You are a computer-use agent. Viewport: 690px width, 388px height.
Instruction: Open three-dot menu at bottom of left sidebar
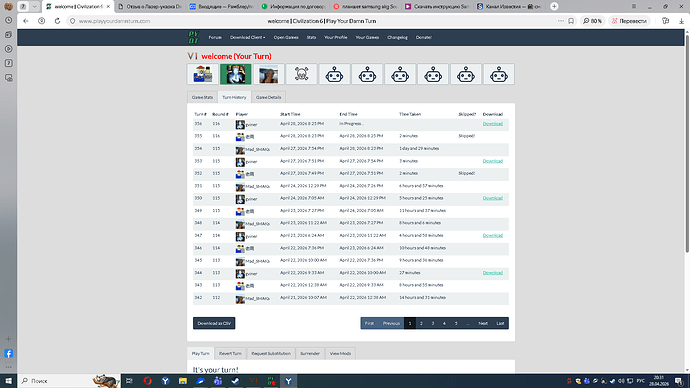point(8,367)
